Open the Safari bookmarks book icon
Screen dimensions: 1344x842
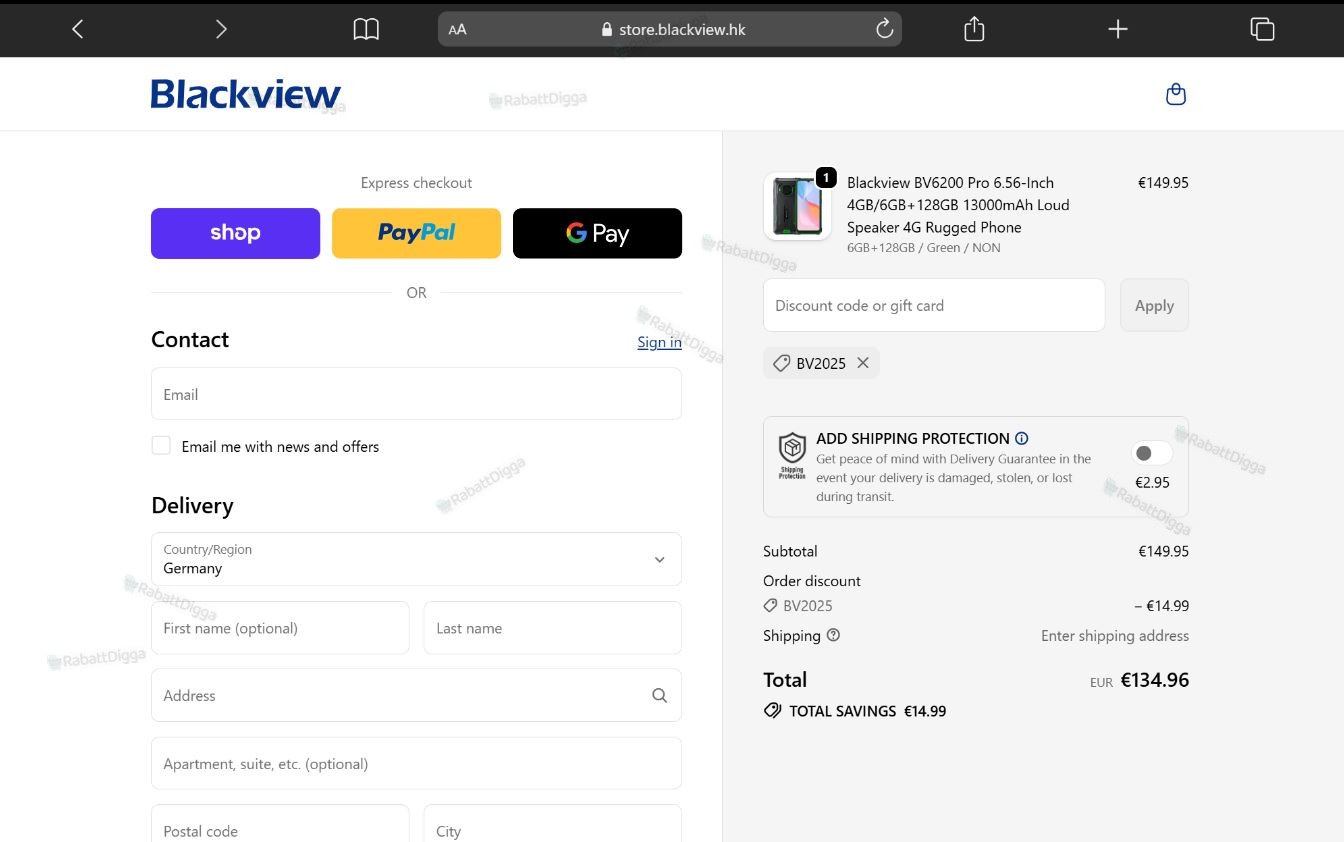[366, 29]
